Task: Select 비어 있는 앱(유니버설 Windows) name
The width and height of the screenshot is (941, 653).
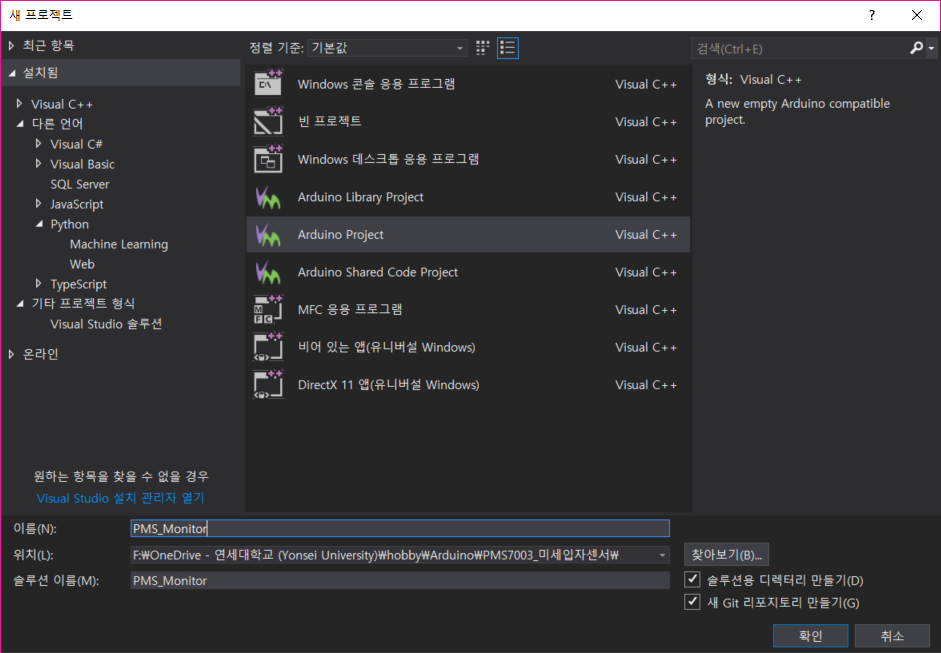Action: tap(386, 348)
